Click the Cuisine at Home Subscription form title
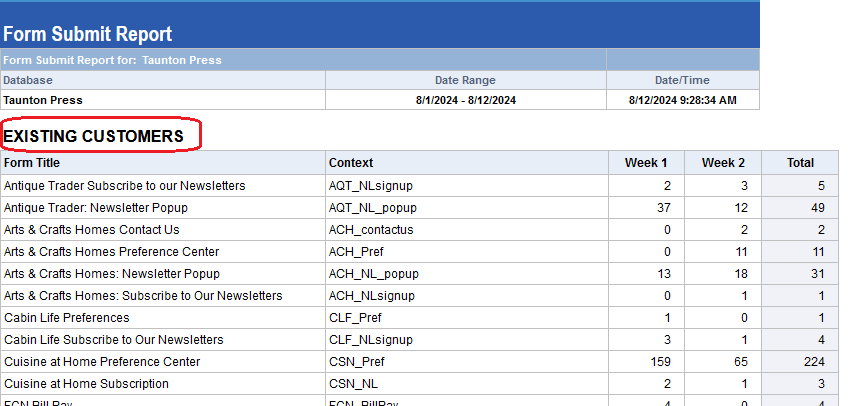 87,384
